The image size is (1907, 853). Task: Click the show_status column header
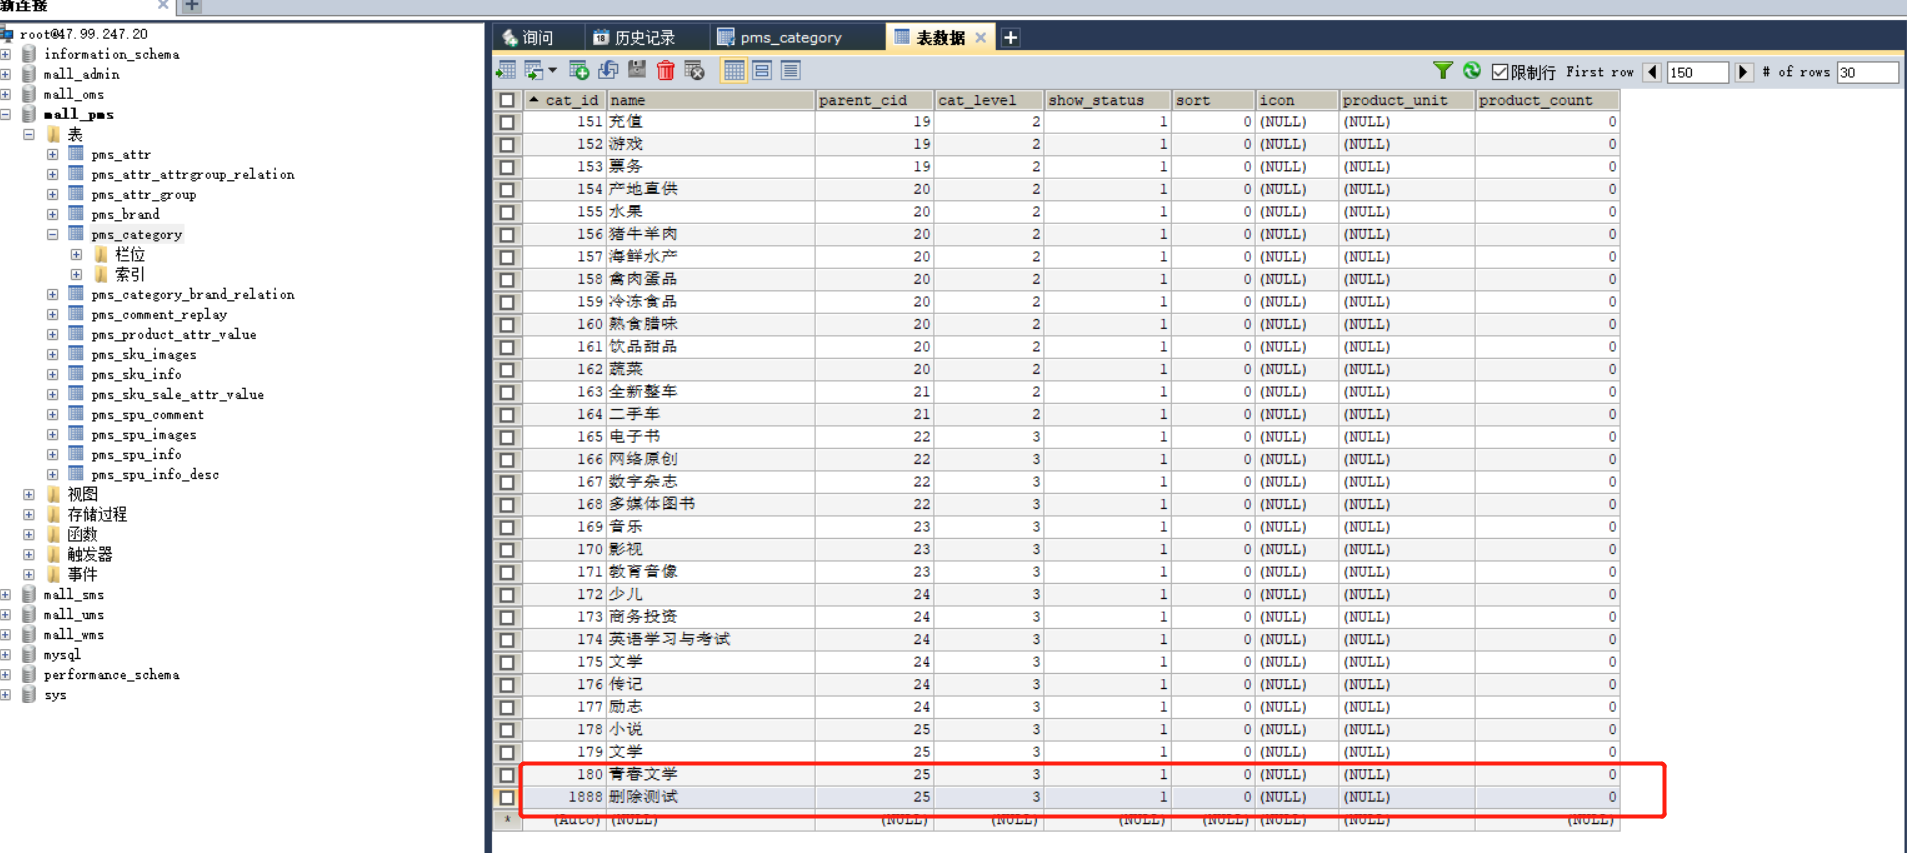click(x=1108, y=100)
